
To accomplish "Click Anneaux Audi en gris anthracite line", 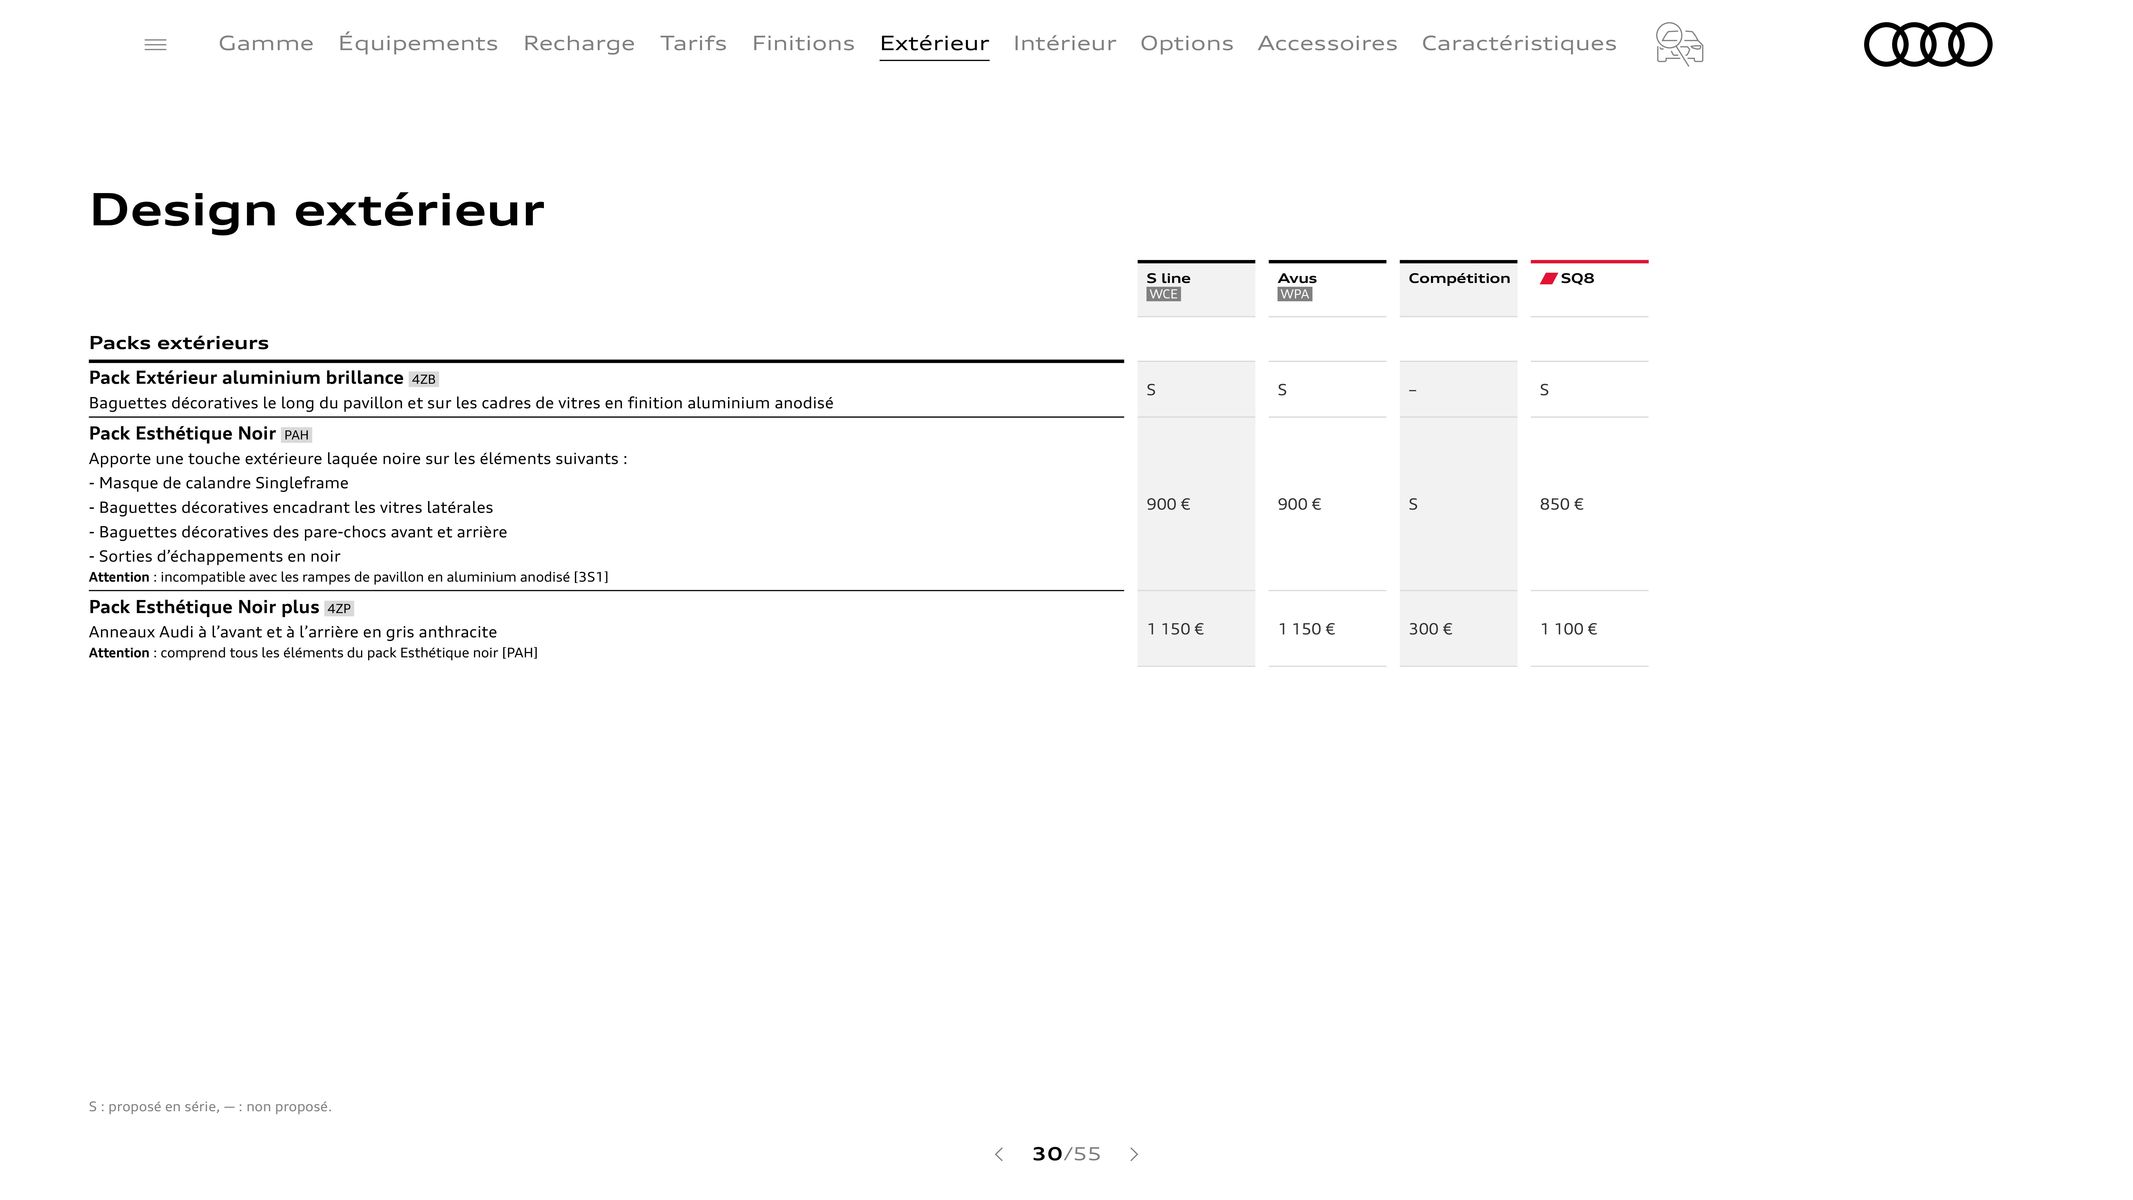I will tap(293, 632).
